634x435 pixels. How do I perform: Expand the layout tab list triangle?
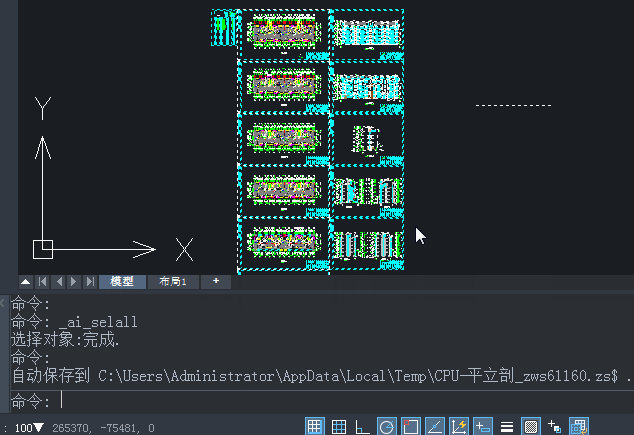(25, 281)
